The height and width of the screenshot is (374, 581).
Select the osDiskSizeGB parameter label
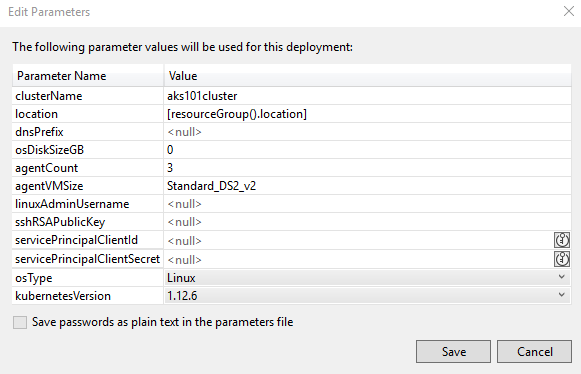49,150
